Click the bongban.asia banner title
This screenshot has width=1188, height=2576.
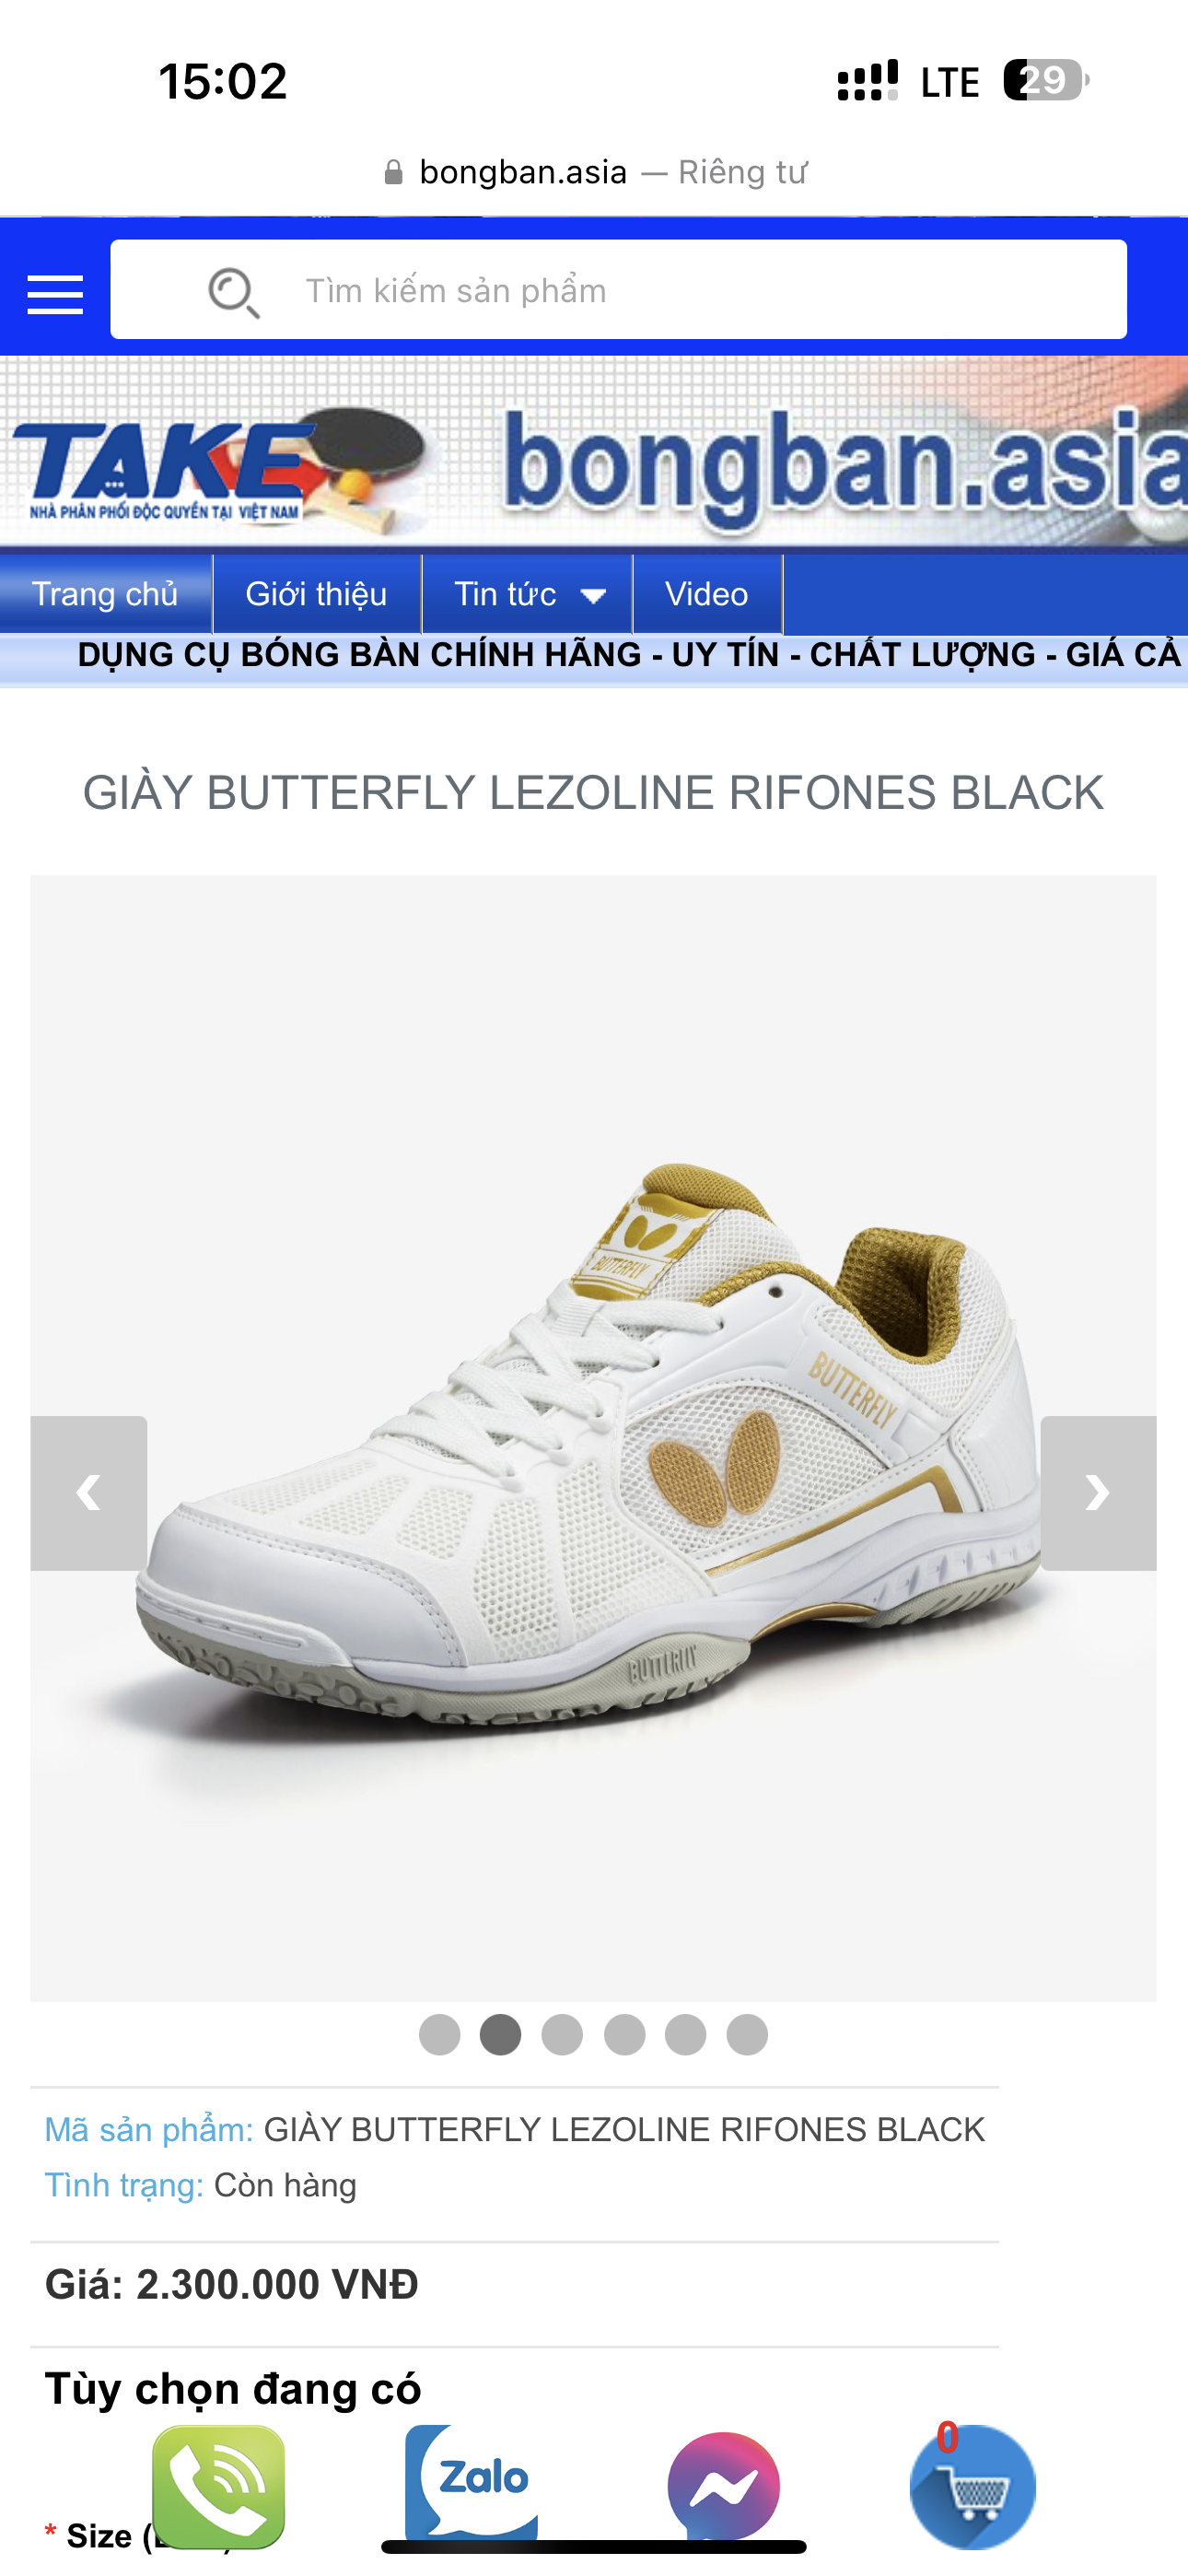(x=845, y=462)
